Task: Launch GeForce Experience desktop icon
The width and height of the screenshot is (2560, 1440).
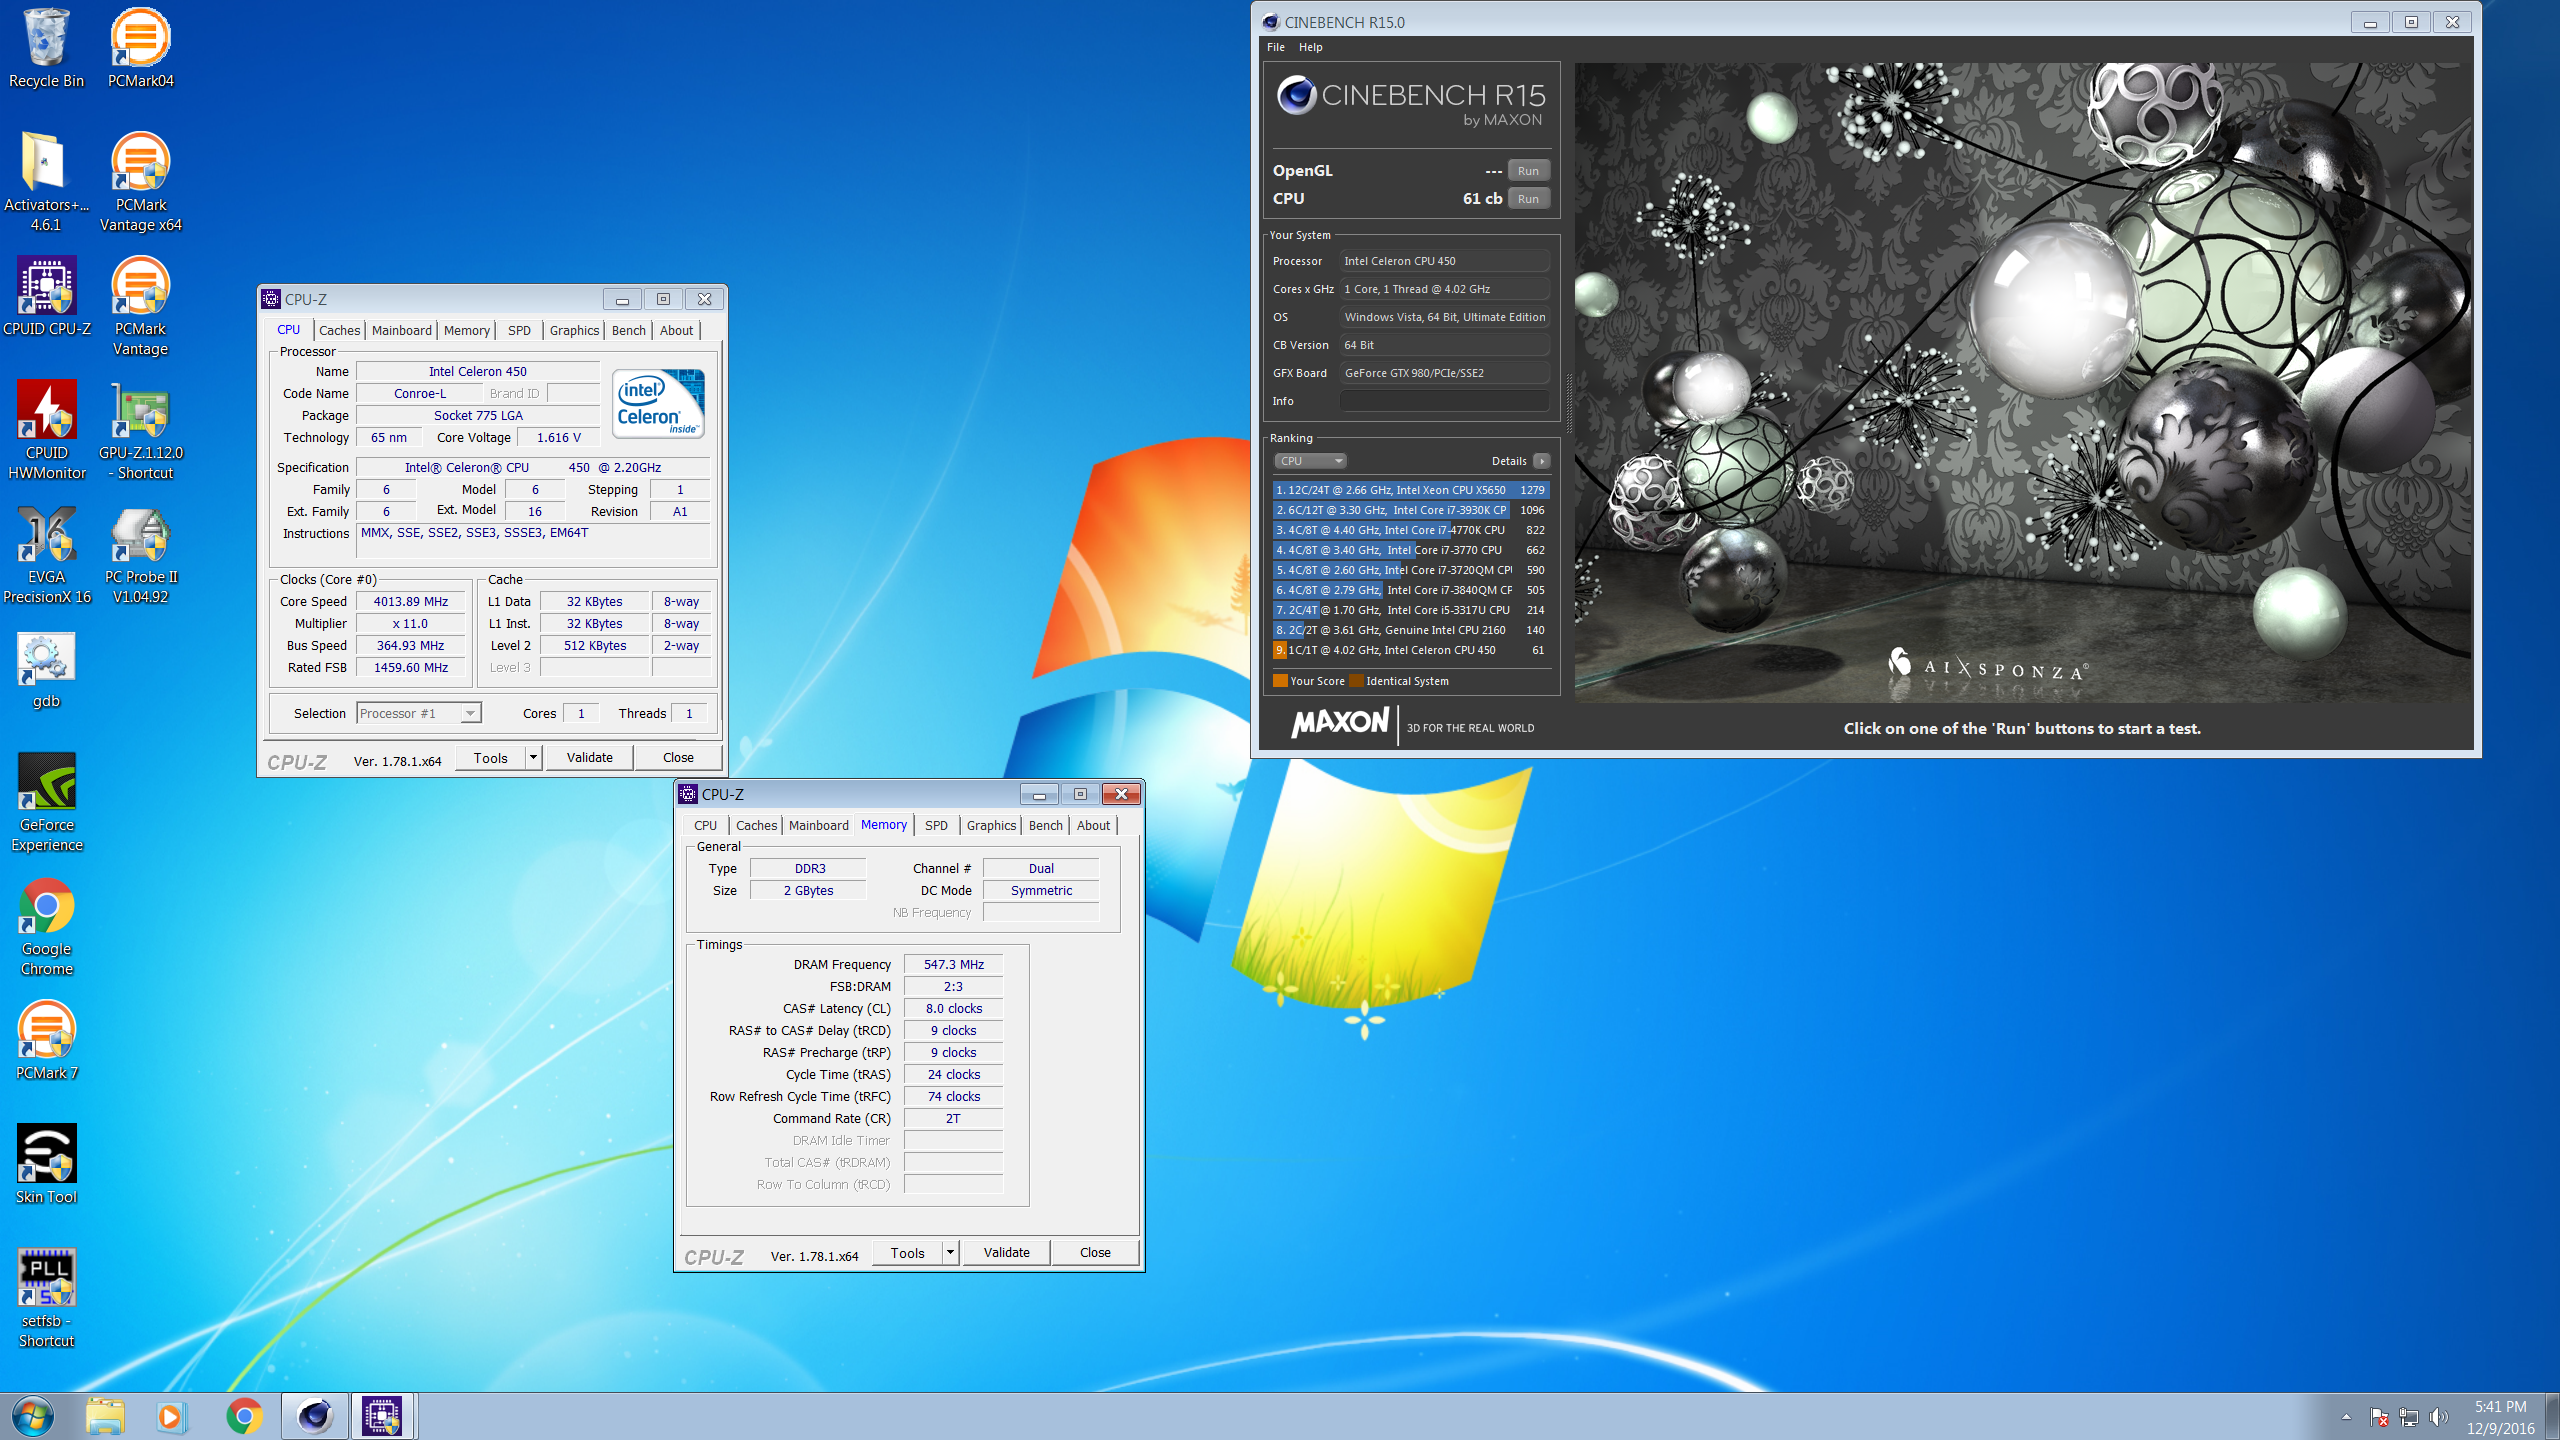Action: tap(47, 802)
